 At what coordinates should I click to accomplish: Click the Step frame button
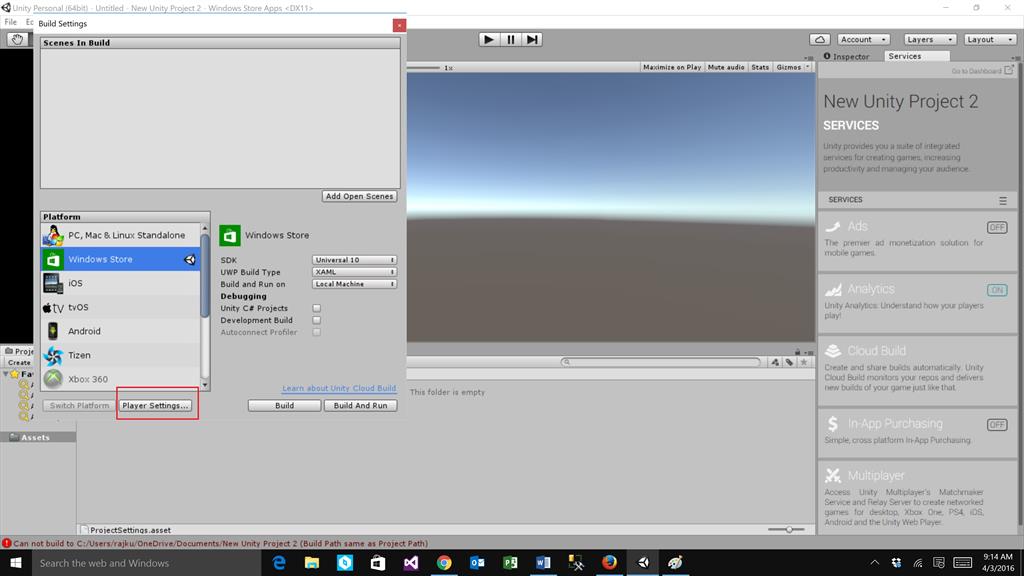tap(532, 39)
